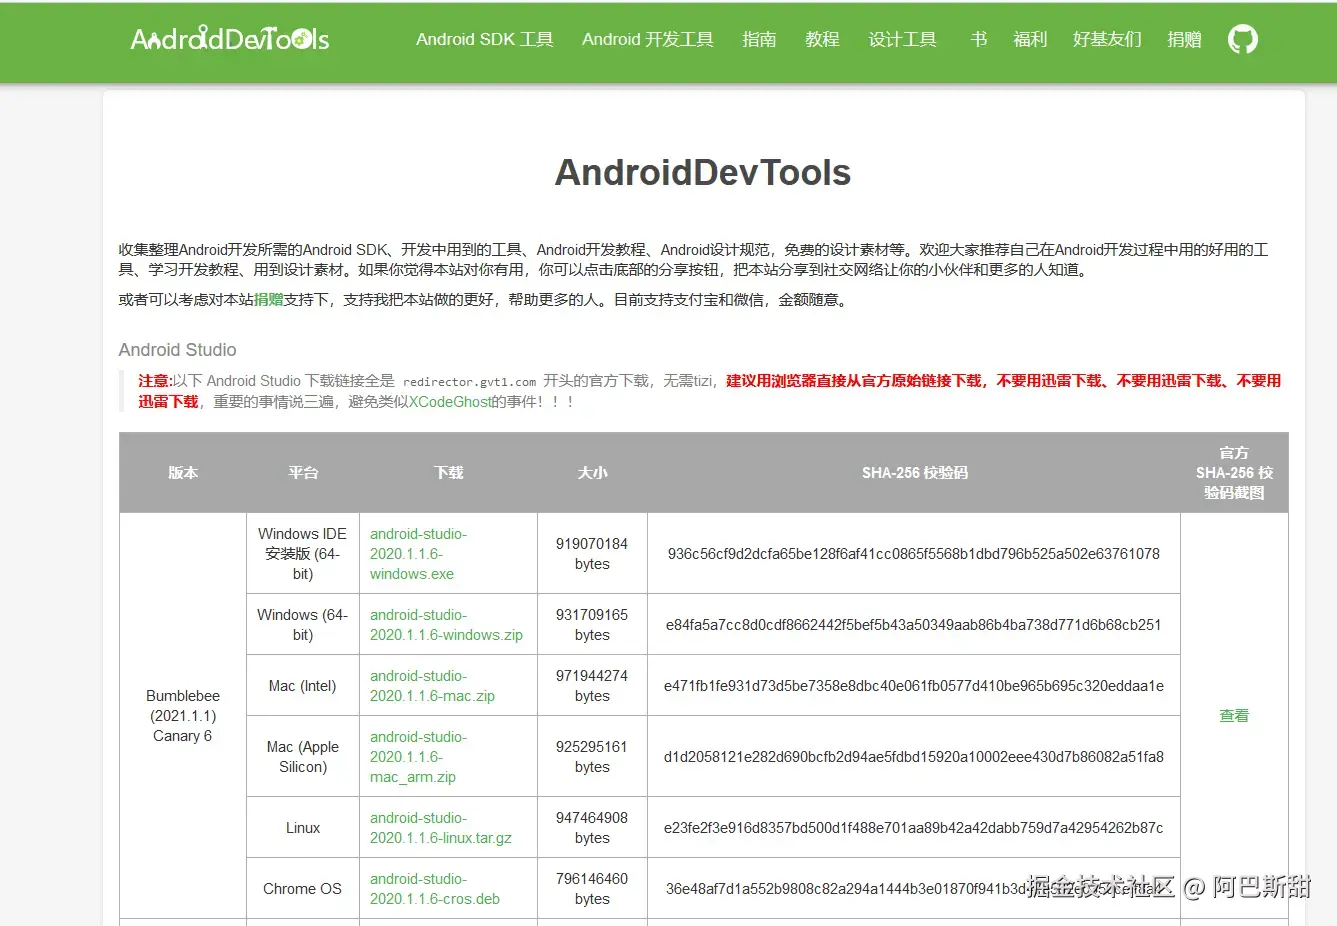This screenshot has height=926, width=1337.
Task: Select size 796146460 bytes
Action: tap(592, 889)
